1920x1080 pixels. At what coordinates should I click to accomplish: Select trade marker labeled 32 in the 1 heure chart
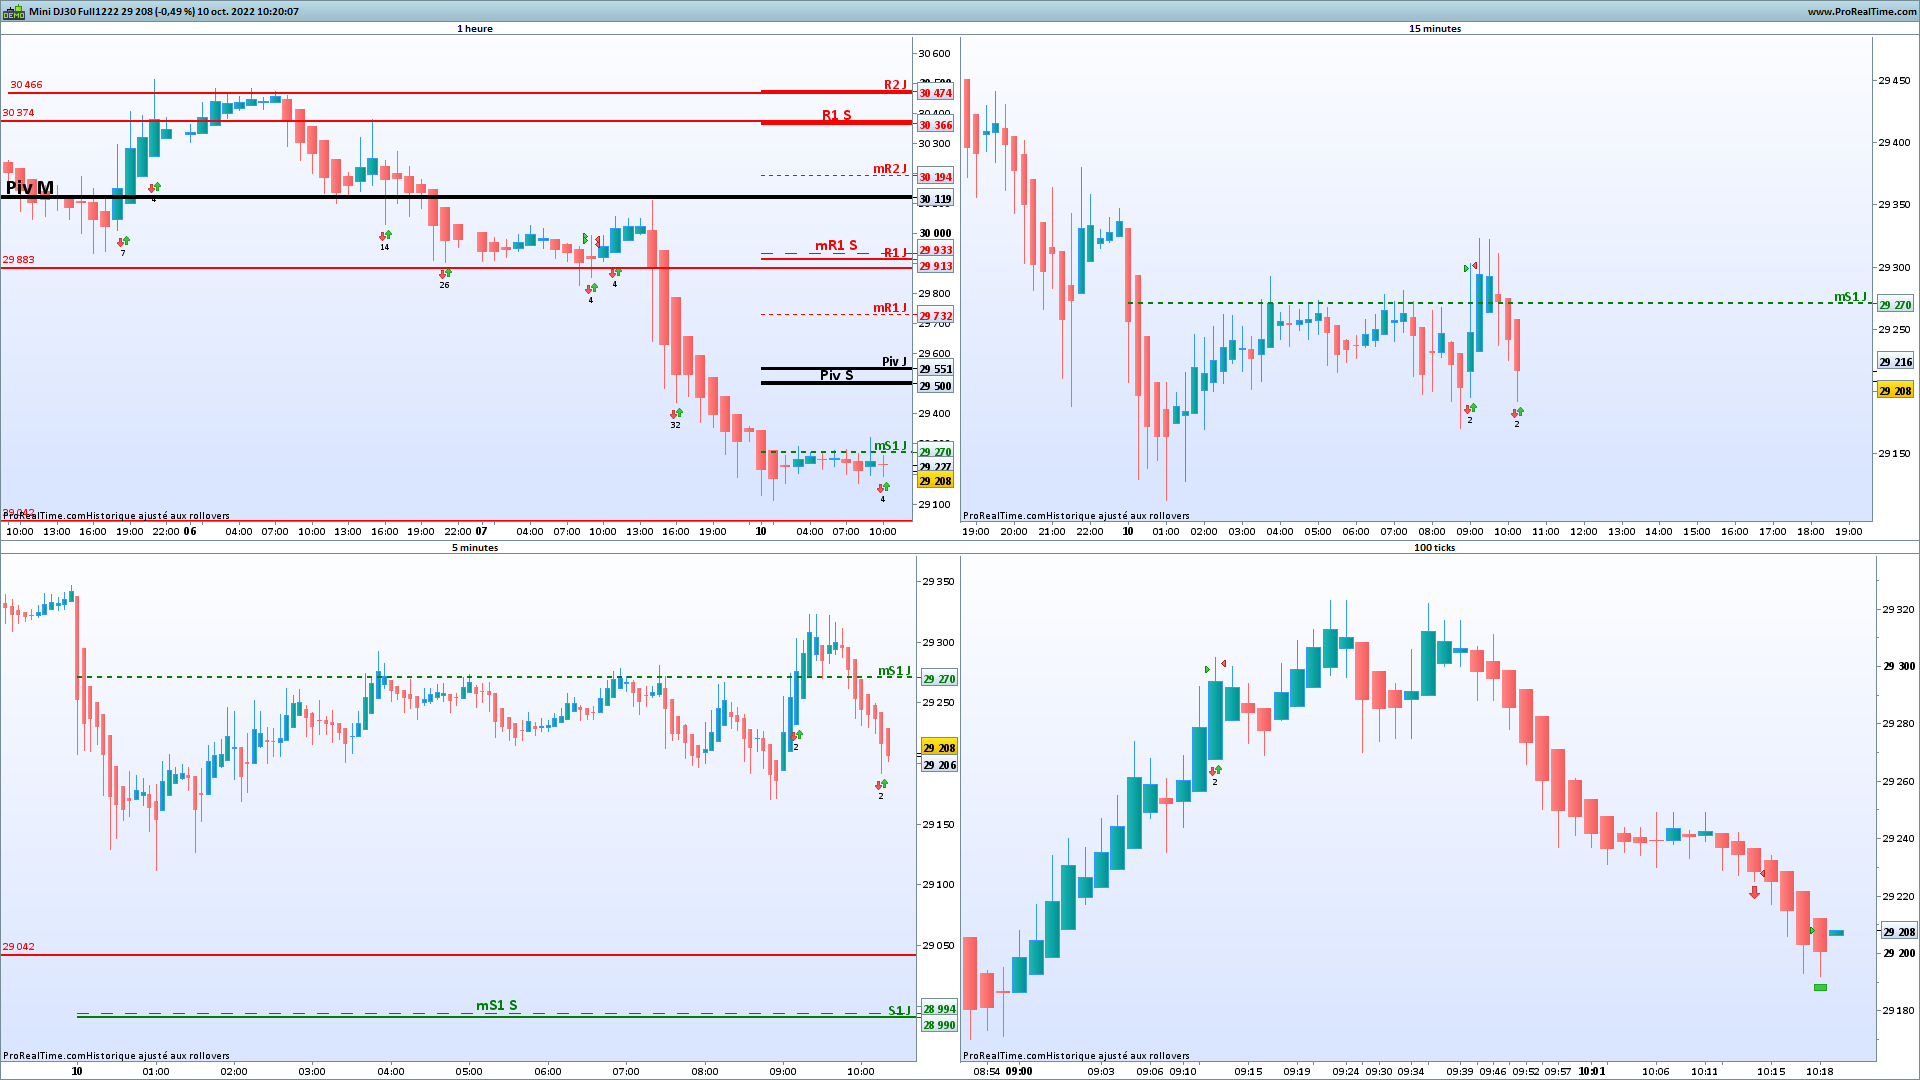pyautogui.click(x=676, y=414)
